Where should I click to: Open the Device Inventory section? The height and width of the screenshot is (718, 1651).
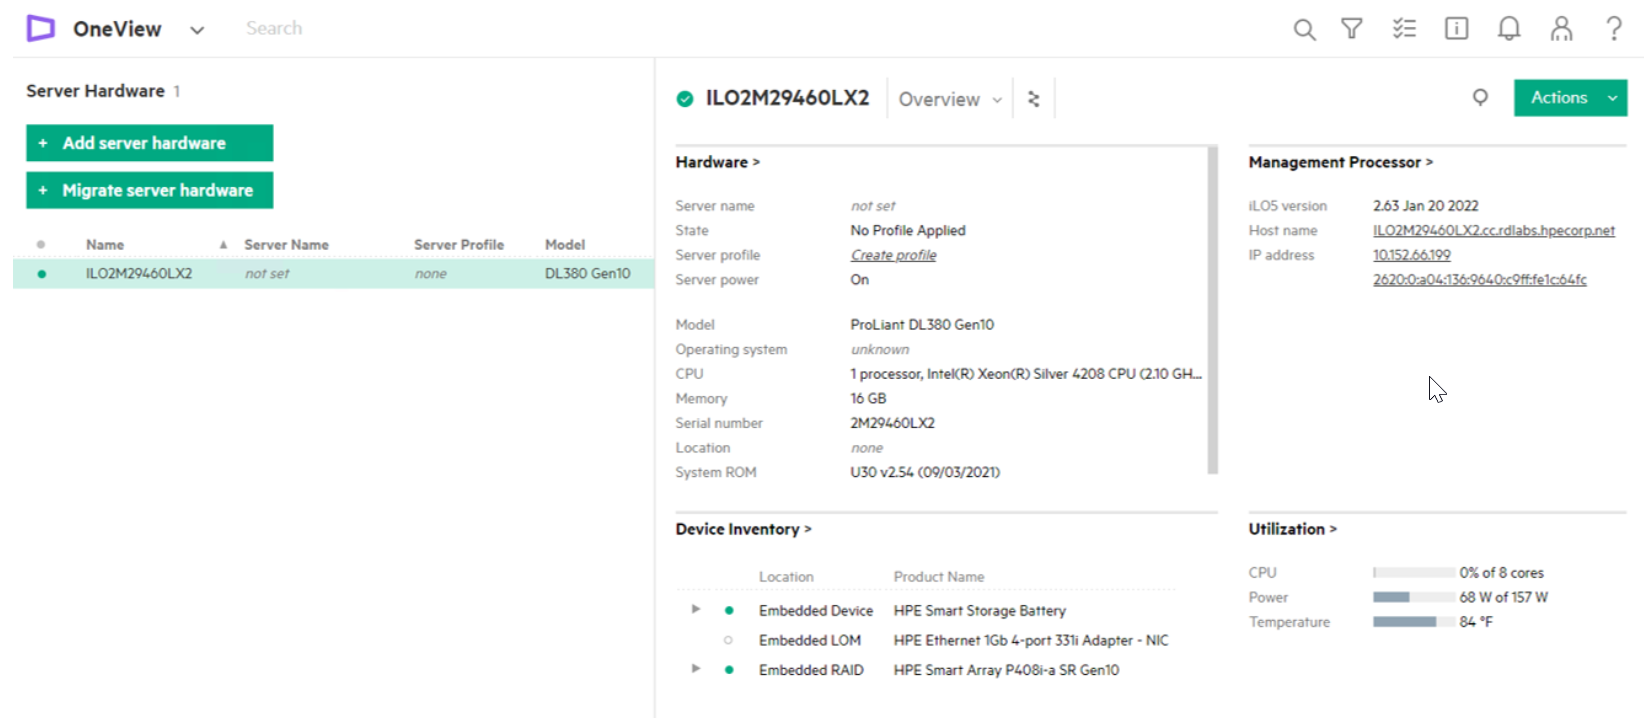pos(744,529)
